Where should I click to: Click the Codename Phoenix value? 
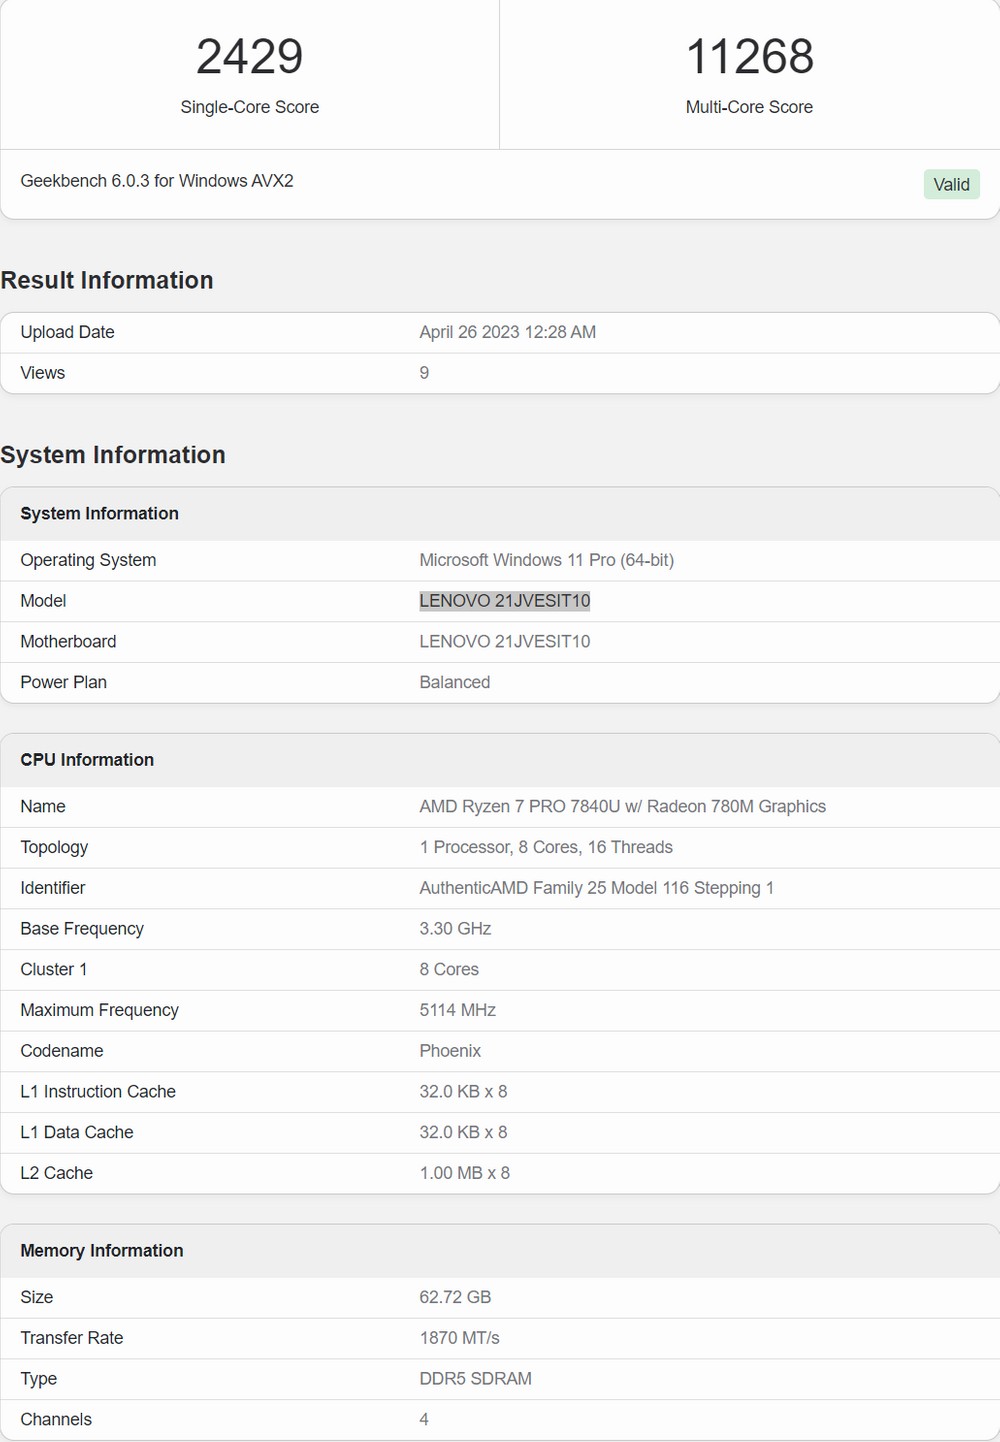[x=450, y=1051]
